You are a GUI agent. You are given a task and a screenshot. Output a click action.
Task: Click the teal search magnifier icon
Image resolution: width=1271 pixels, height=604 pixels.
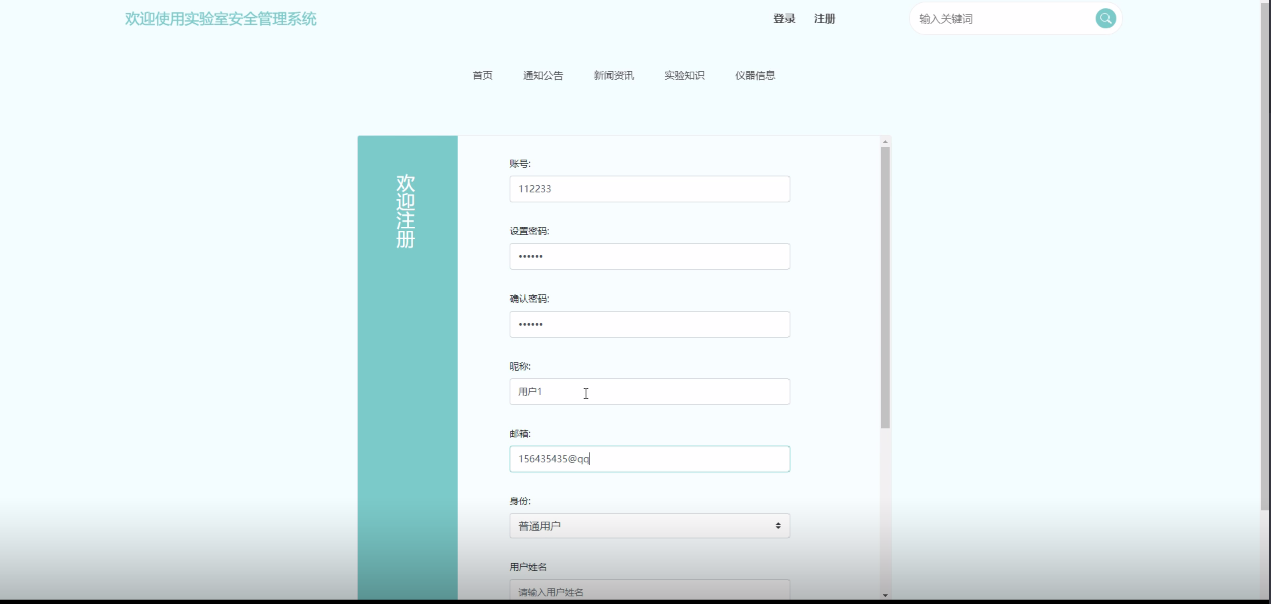coord(1105,18)
